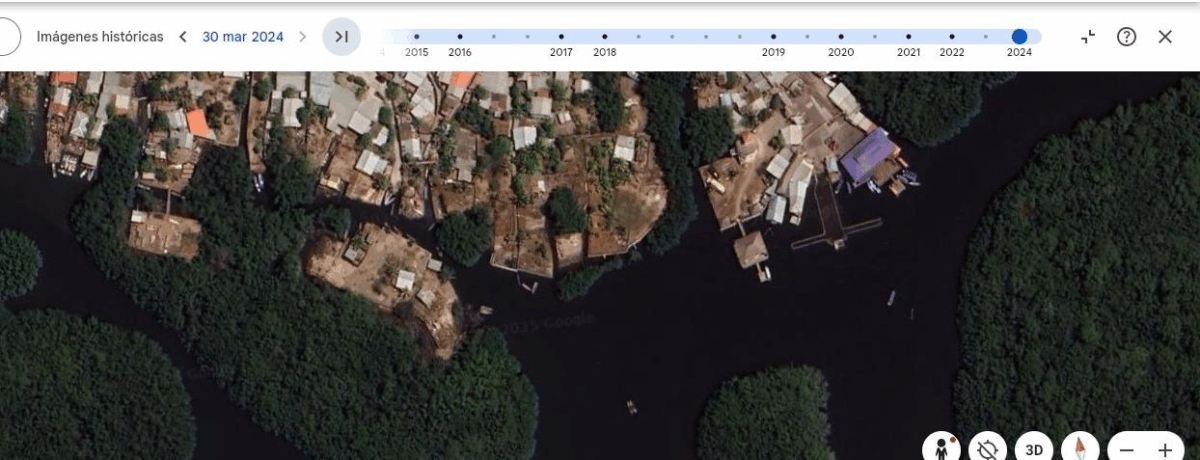This screenshot has height=460, width=1200.
Task: Open the help icon
Action: tap(1126, 37)
